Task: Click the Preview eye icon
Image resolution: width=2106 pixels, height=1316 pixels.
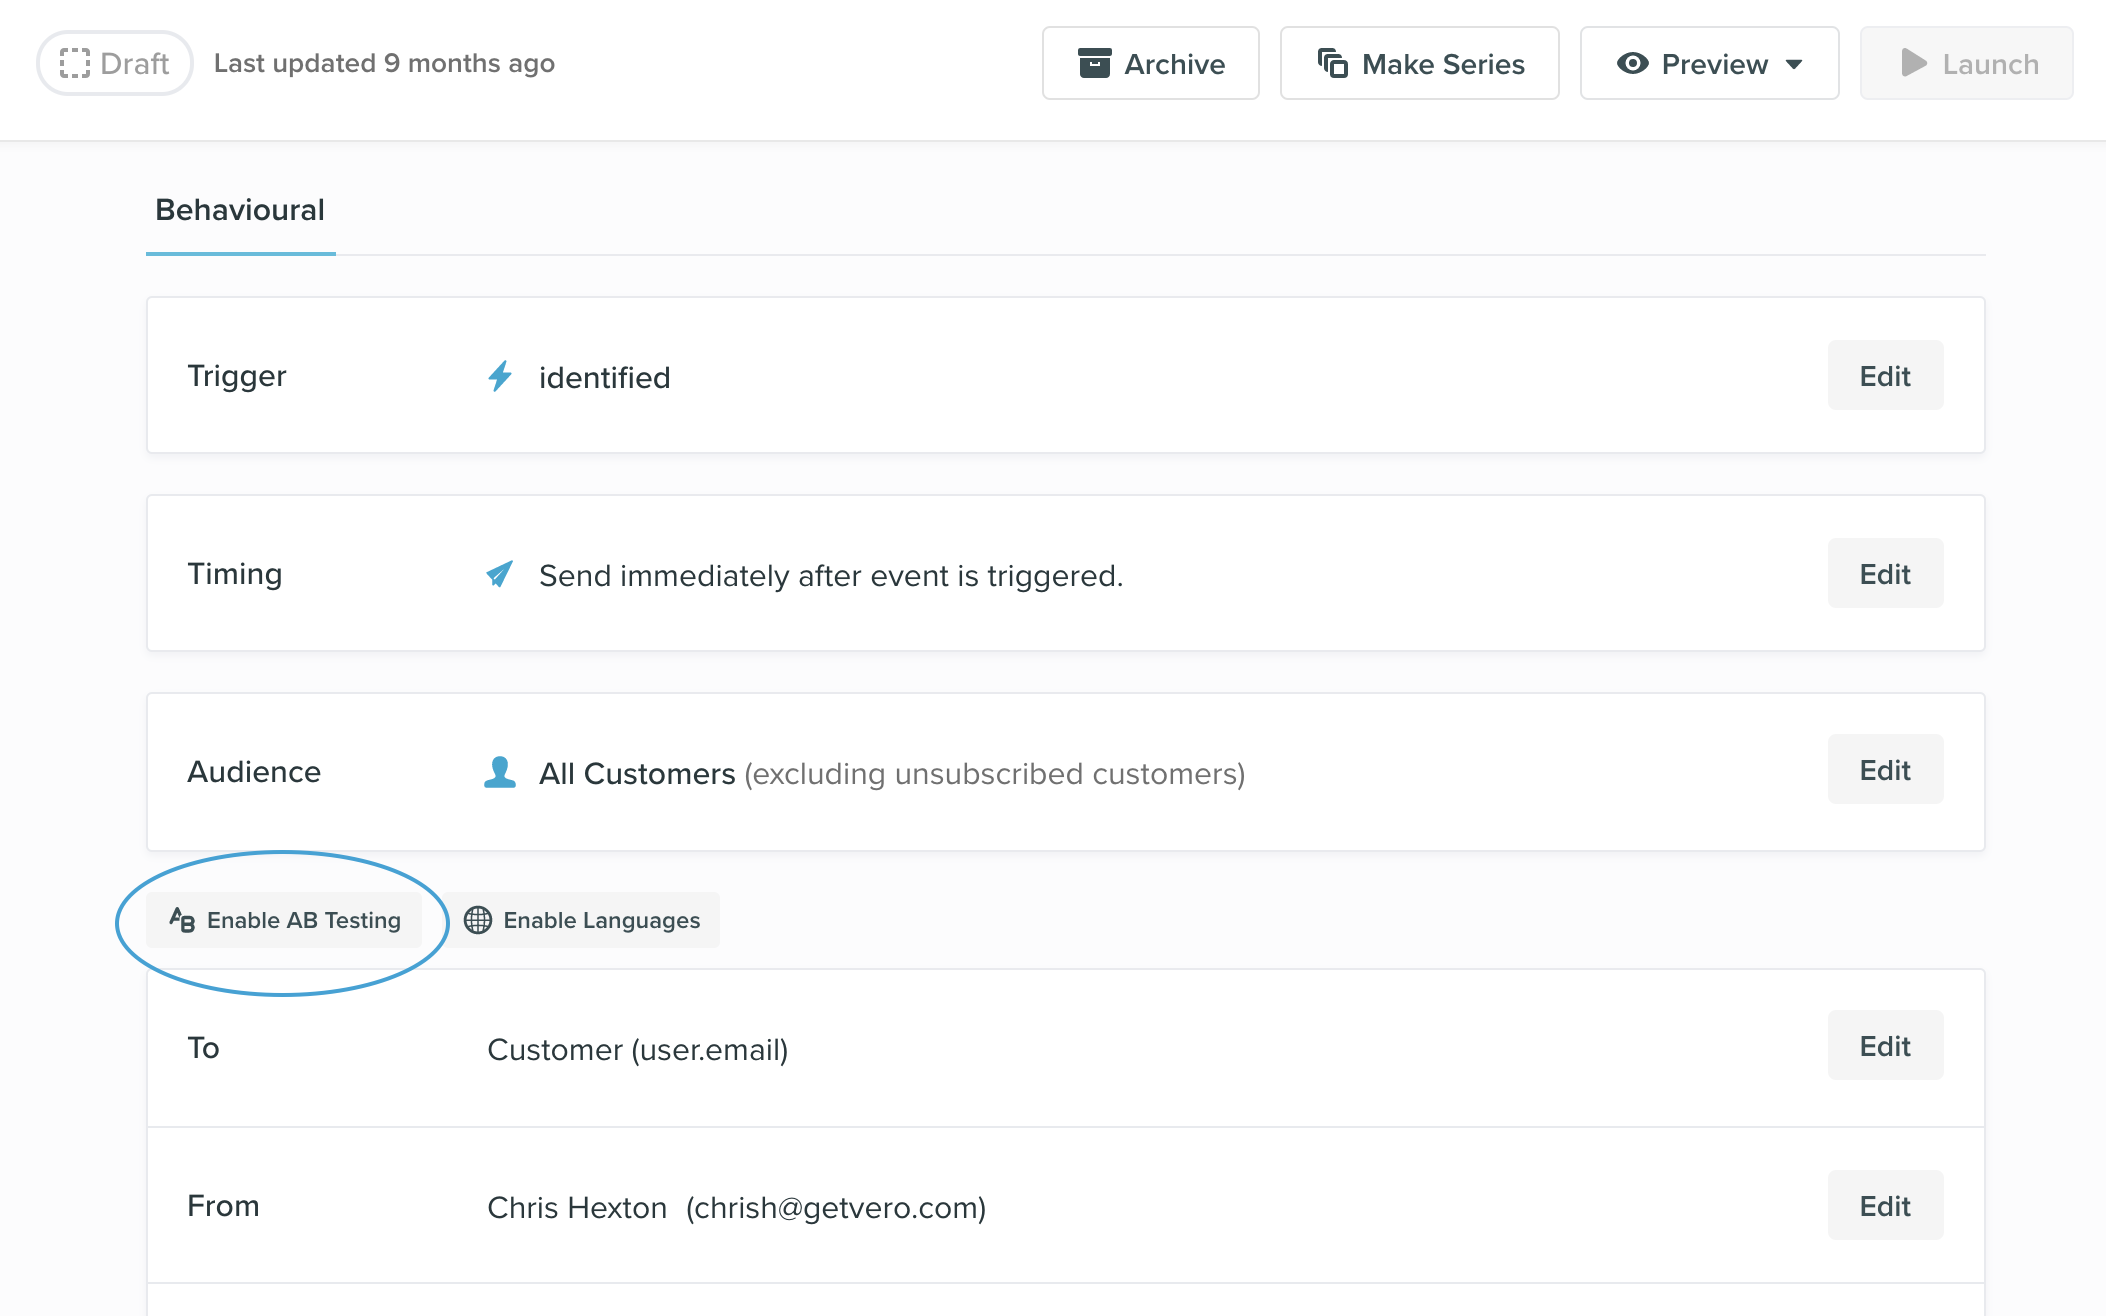Action: point(1633,63)
